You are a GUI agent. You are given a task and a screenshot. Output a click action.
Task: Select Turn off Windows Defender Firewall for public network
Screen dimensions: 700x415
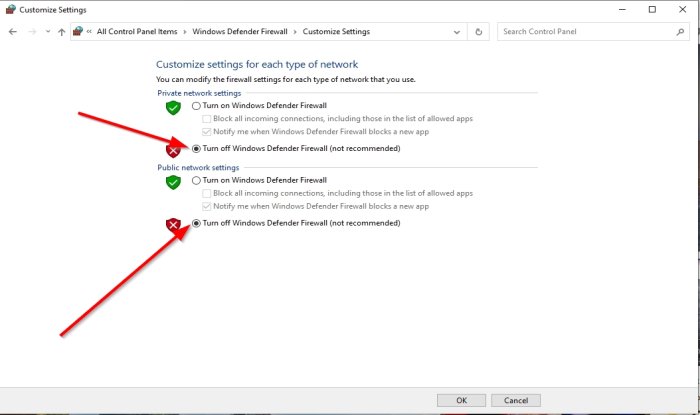point(196,223)
